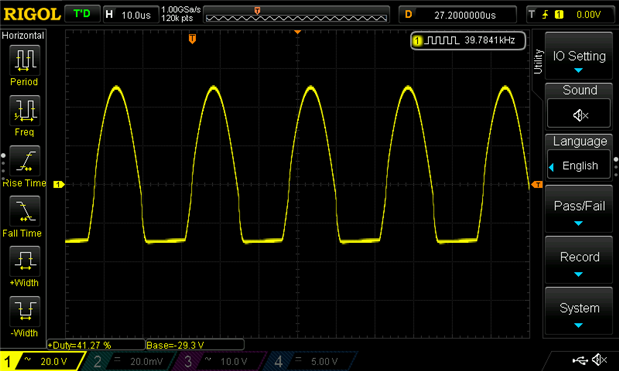Click the trigger source channel 1 badge
The width and height of the screenshot is (619, 371).
[x=559, y=15]
